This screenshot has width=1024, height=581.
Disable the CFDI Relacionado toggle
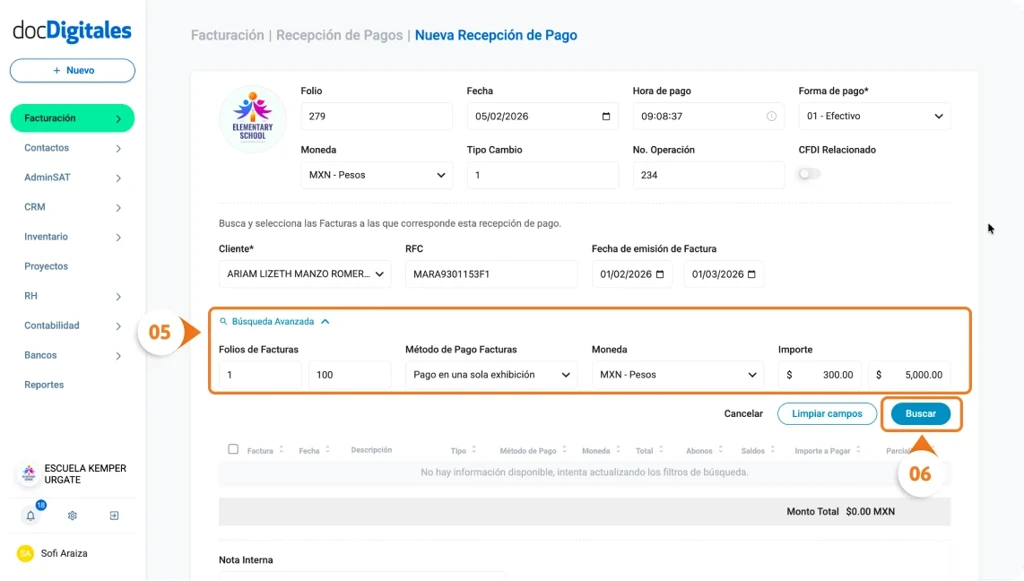807,173
